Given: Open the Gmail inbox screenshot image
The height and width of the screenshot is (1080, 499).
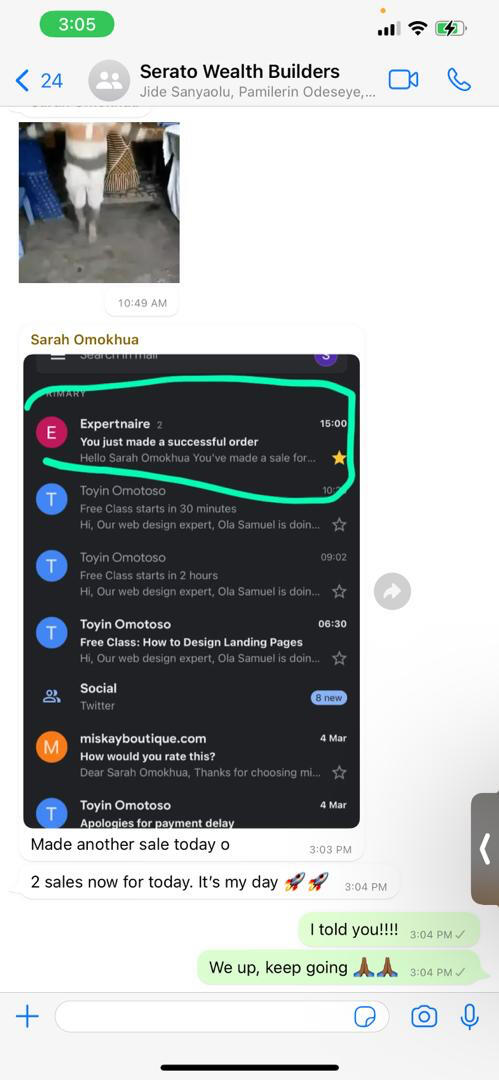Looking at the screenshot, I should click(192, 591).
